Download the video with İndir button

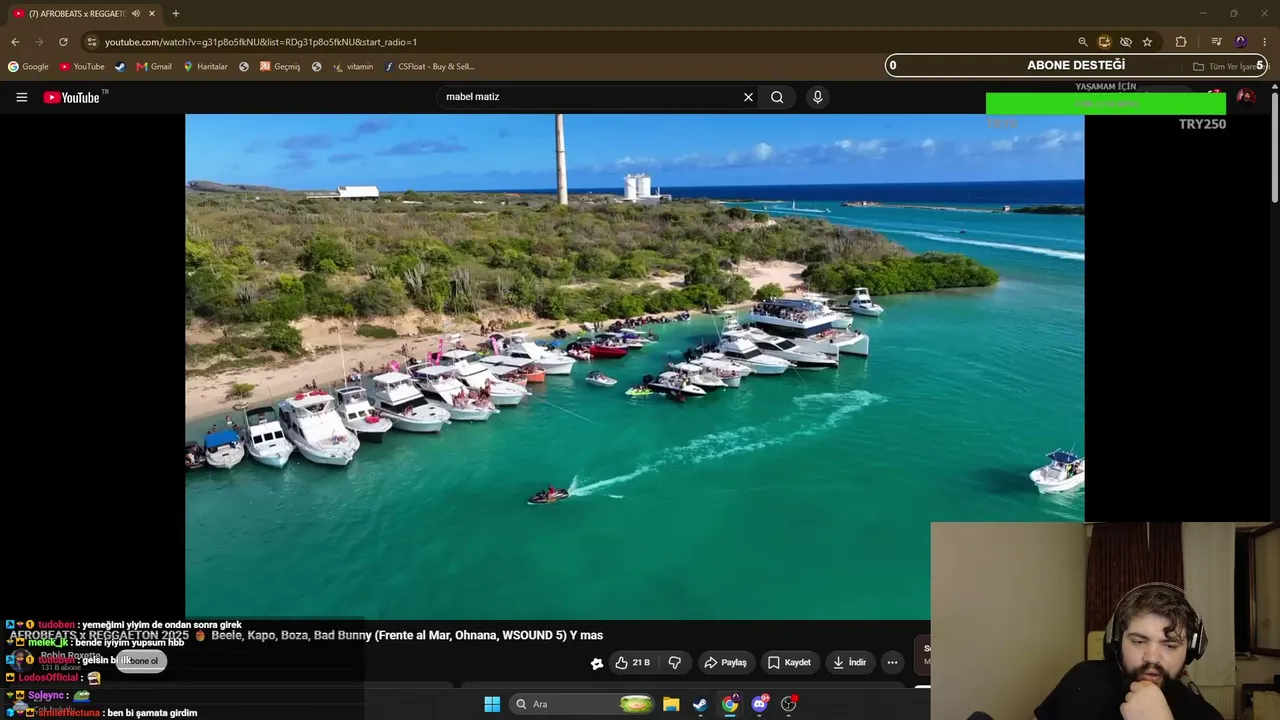pyautogui.click(x=848, y=662)
